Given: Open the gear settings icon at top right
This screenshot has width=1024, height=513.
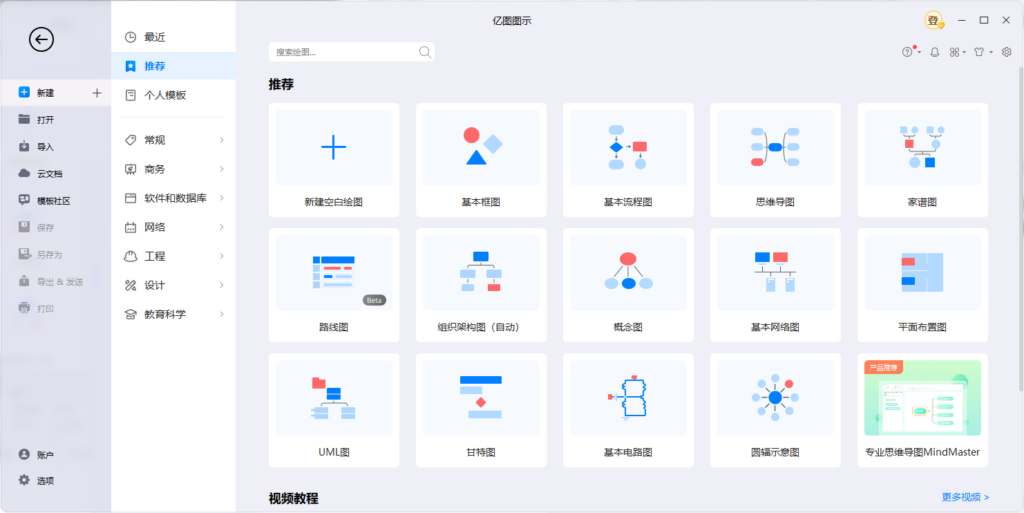Looking at the screenshot, I should 1006,52.
